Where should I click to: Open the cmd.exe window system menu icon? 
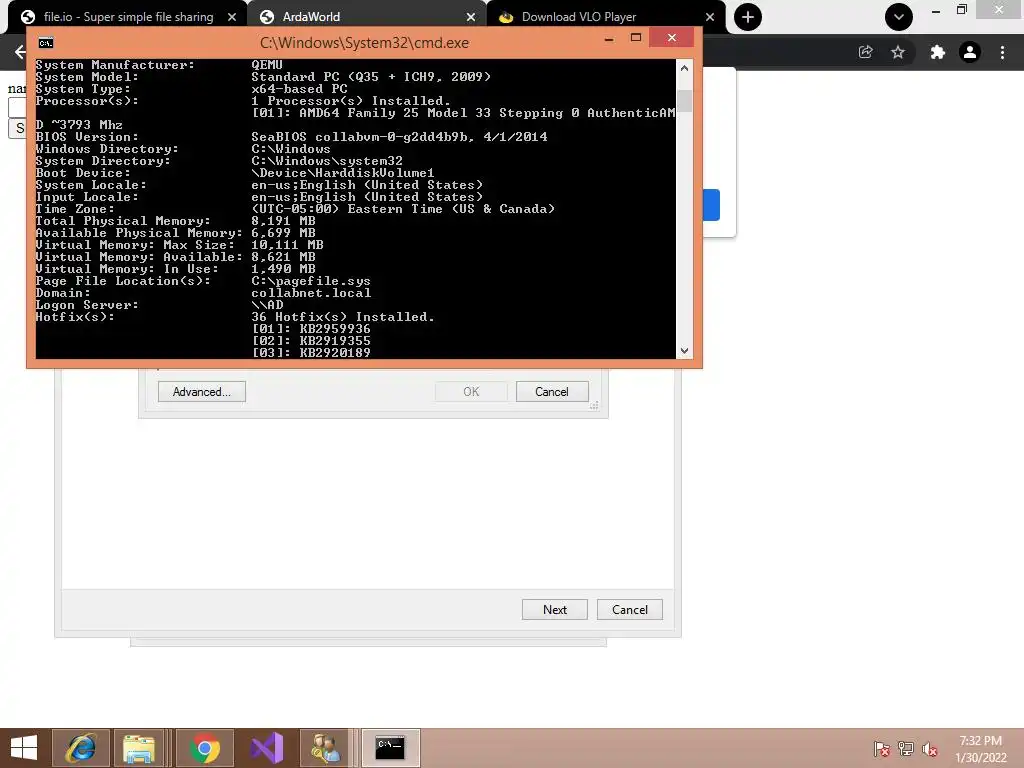(x=46, y=43)
